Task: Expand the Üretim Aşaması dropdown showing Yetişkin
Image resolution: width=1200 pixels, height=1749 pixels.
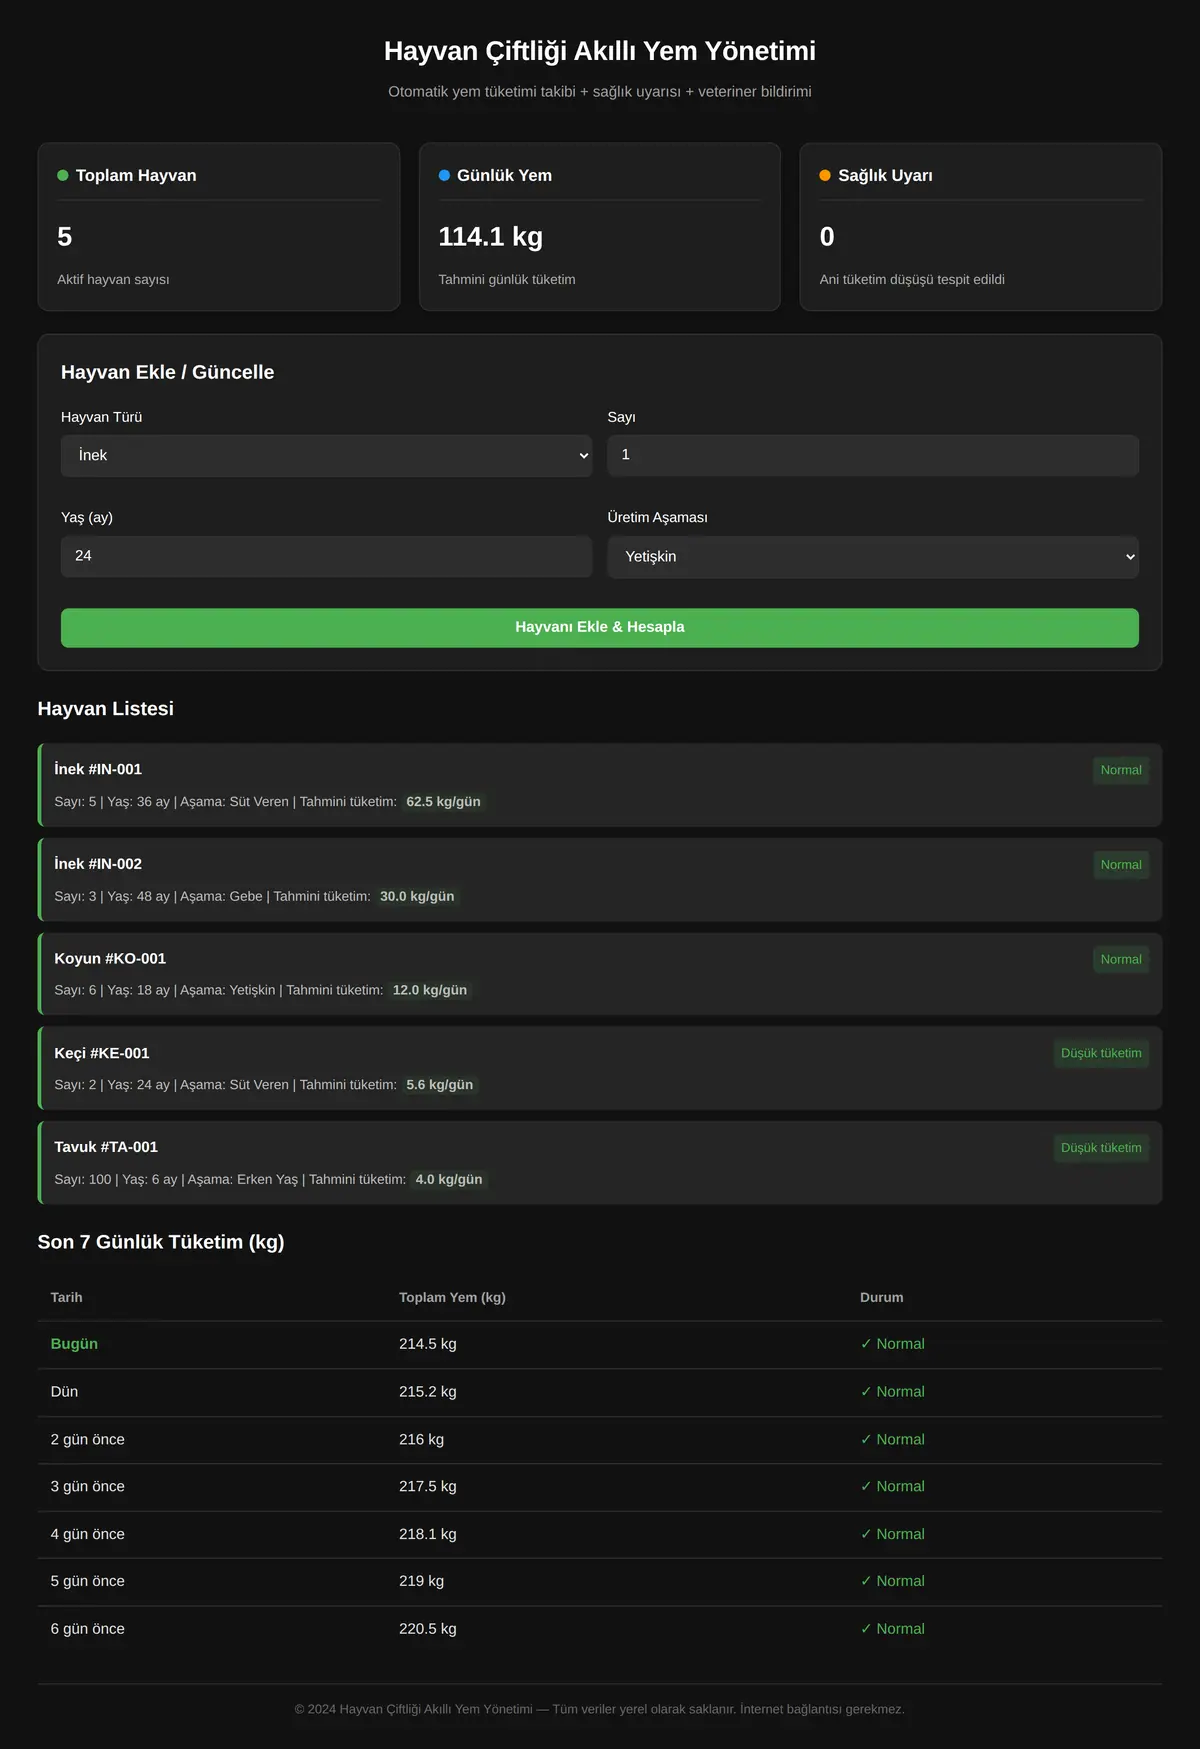Action: [x=873, y=557]
